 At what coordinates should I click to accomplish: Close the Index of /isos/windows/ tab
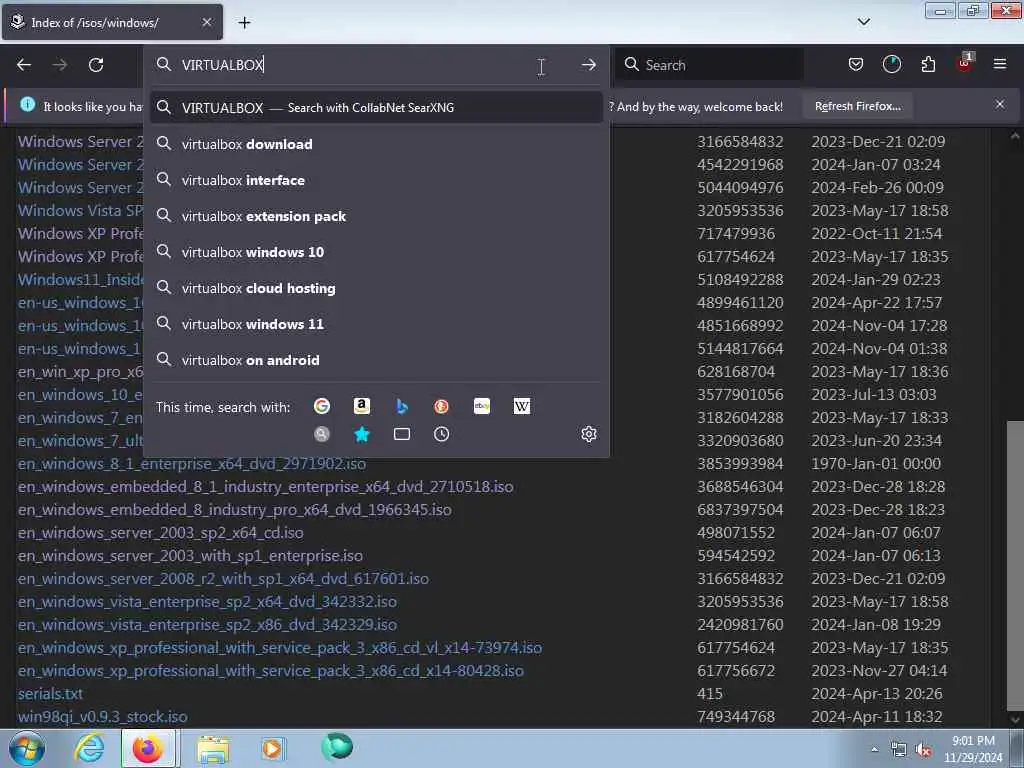point(207,22)
